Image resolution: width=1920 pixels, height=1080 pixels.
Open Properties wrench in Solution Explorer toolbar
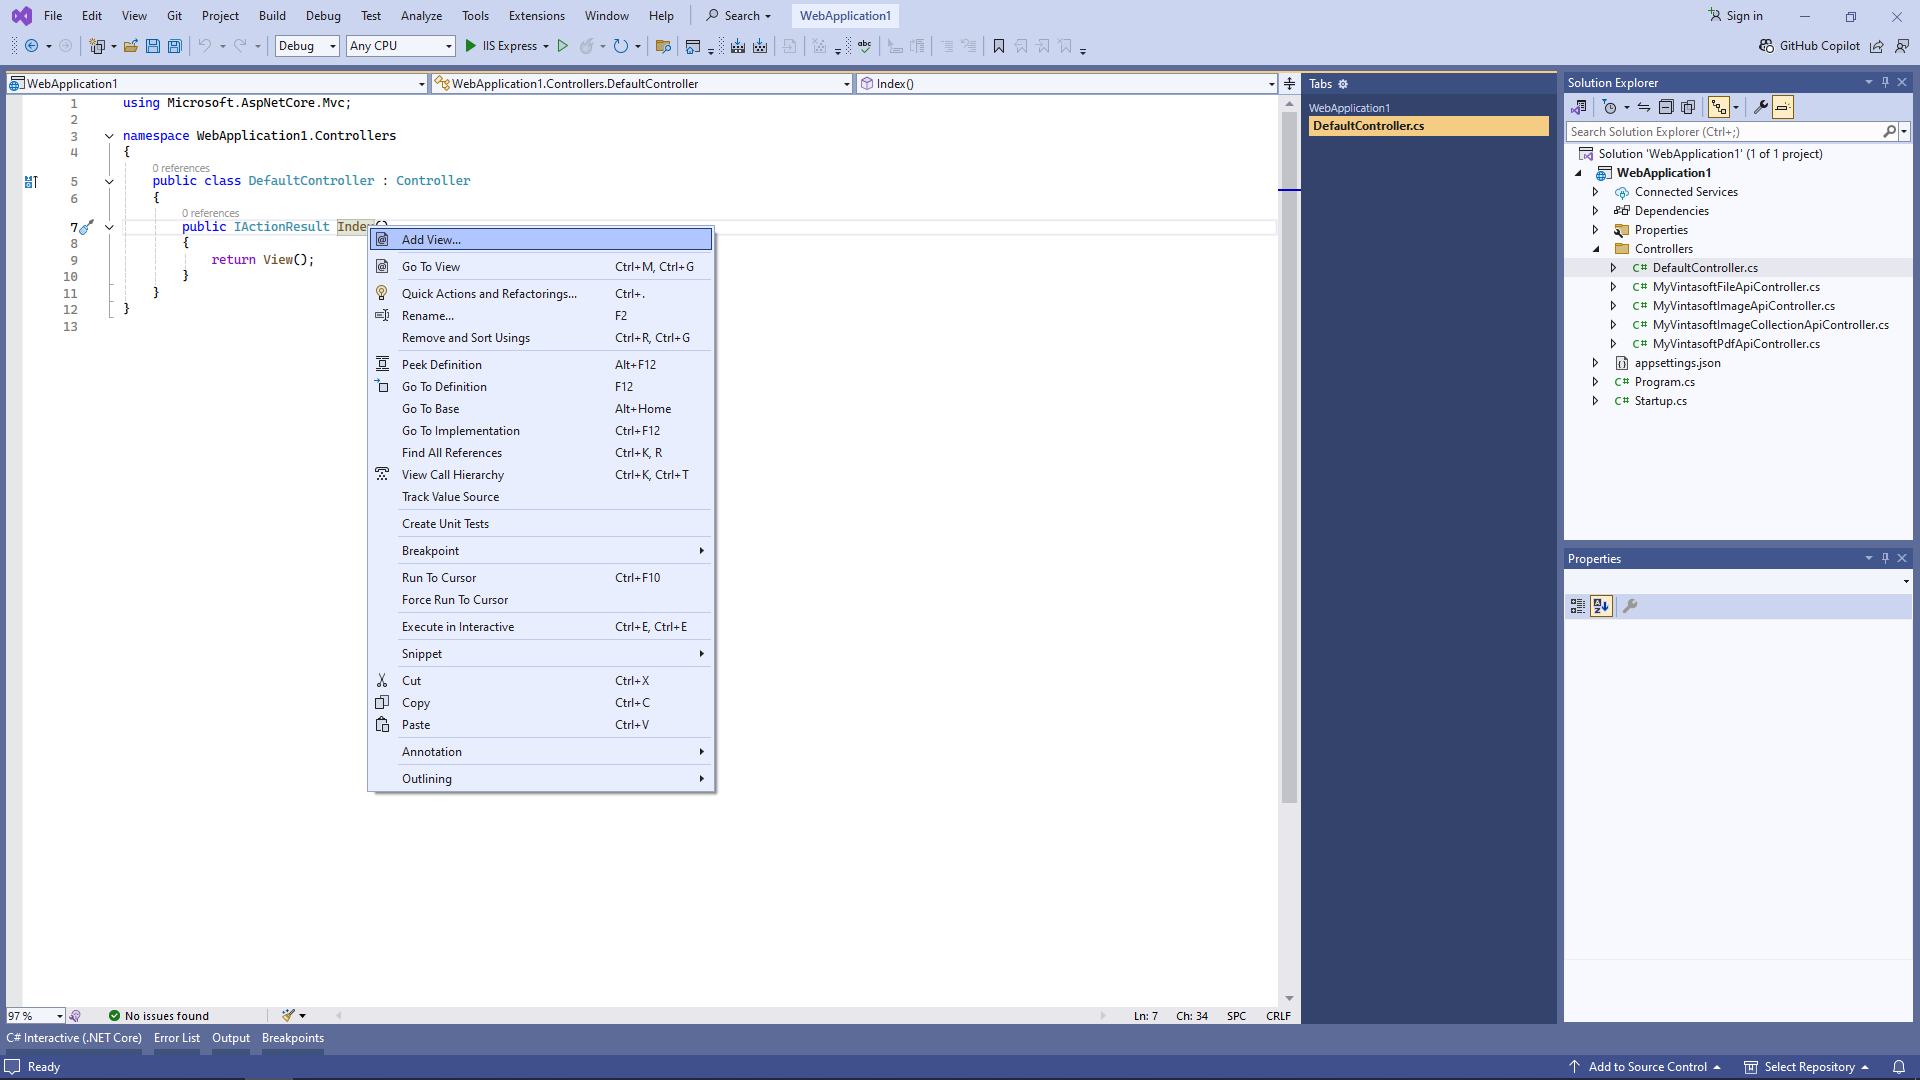[1760, 107]
